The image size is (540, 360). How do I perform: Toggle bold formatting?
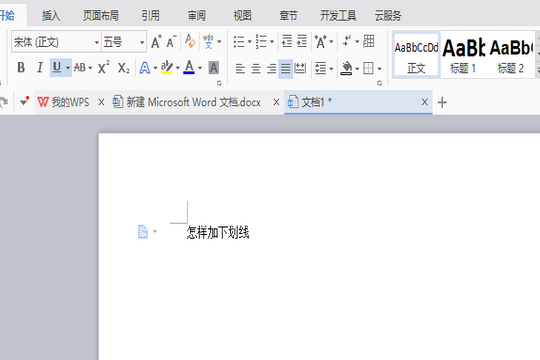pyautogui.click(x=21, y=68)
